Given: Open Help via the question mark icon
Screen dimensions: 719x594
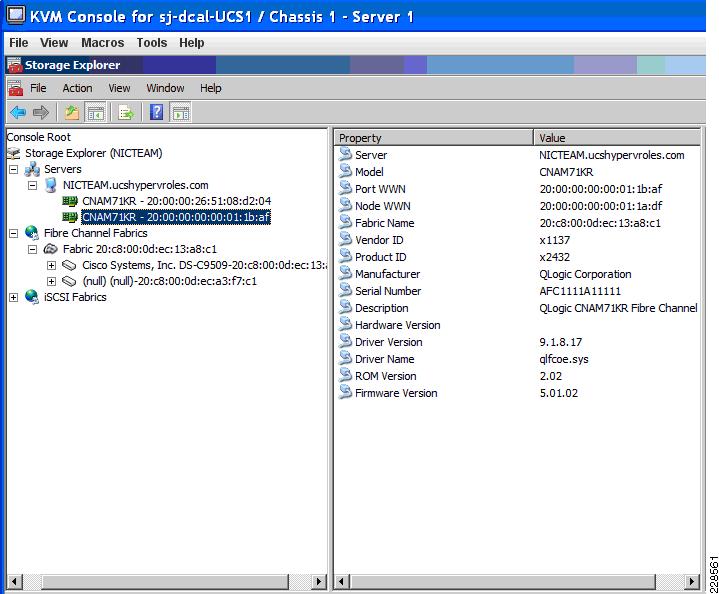Looking at the screenshot, I should click(156, 112).
